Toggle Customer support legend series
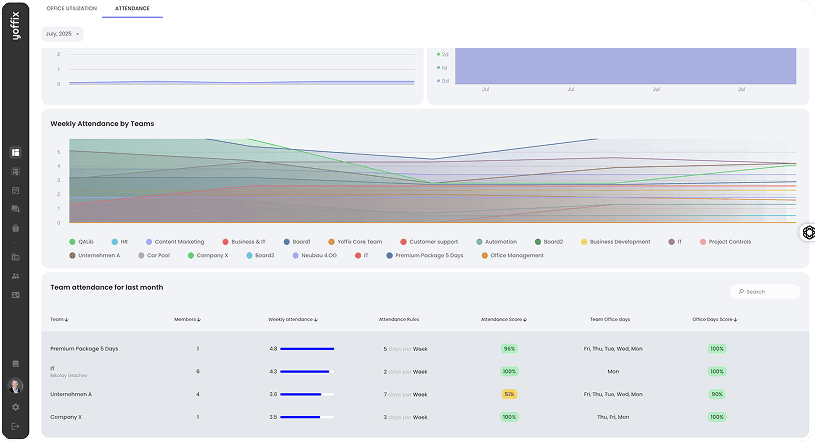815x441 pixels. point(429,242)
